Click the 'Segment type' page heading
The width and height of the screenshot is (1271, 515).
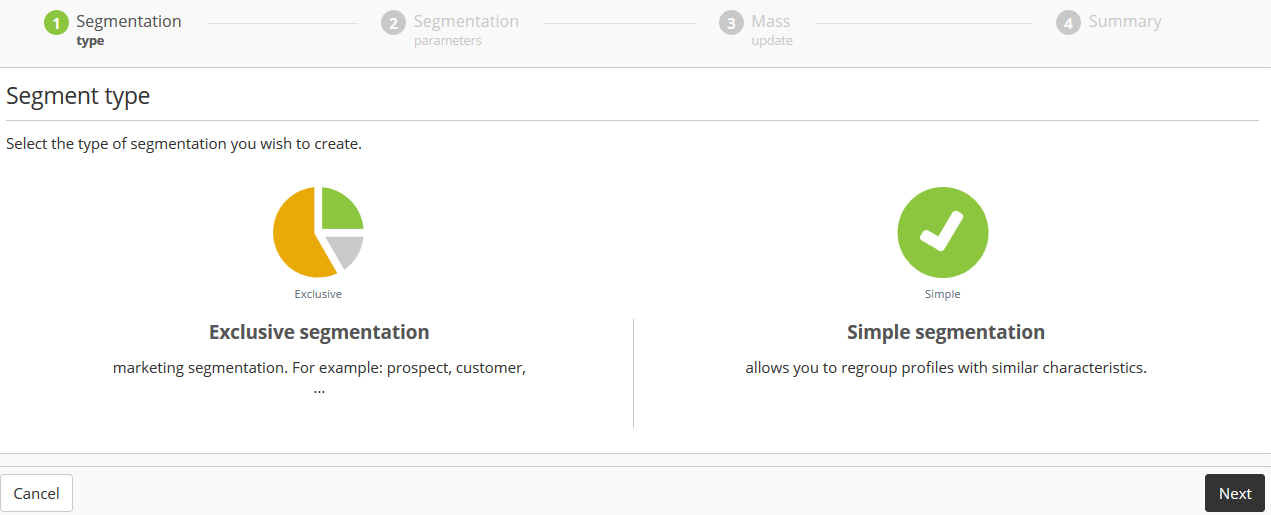(x=78, y=96)
